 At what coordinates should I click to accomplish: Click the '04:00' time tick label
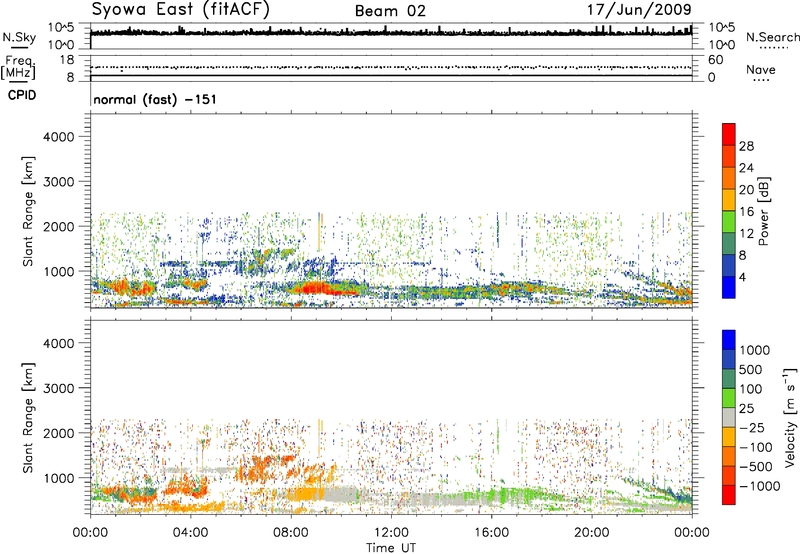pyautogui.click(x=190, y=533)
